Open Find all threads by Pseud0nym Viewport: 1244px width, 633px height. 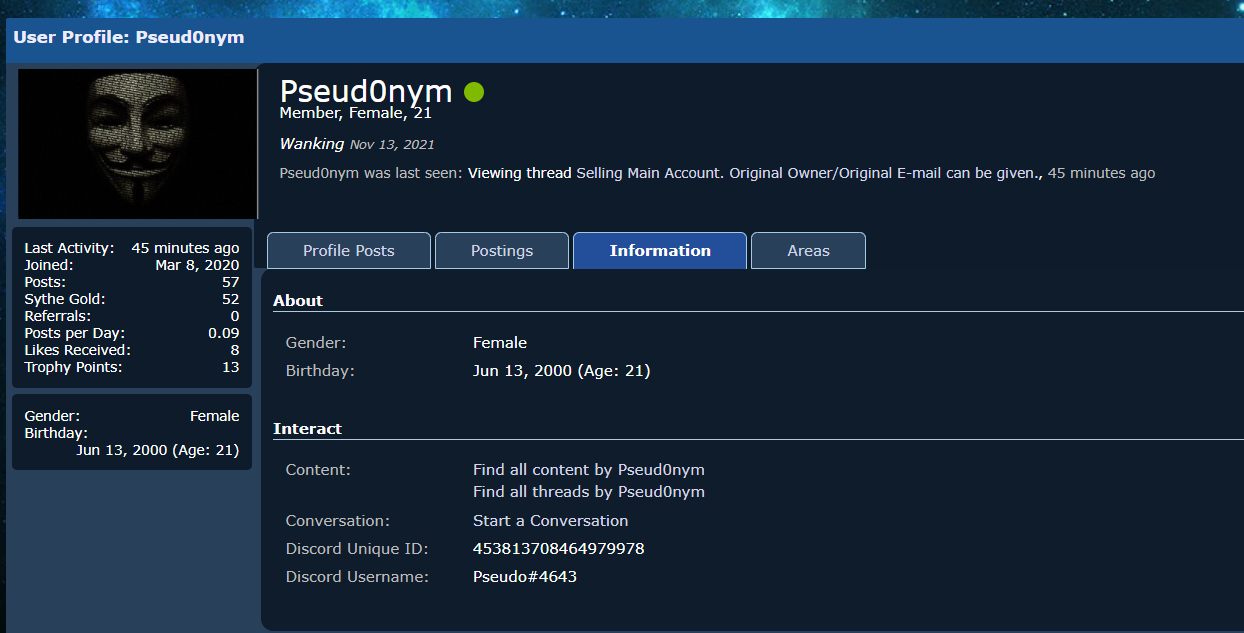point(589,492)
